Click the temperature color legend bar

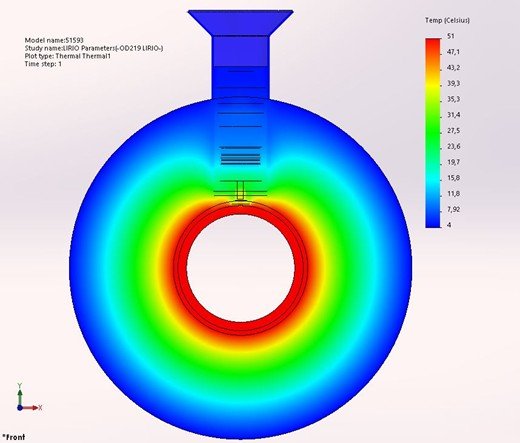[433, 133]
